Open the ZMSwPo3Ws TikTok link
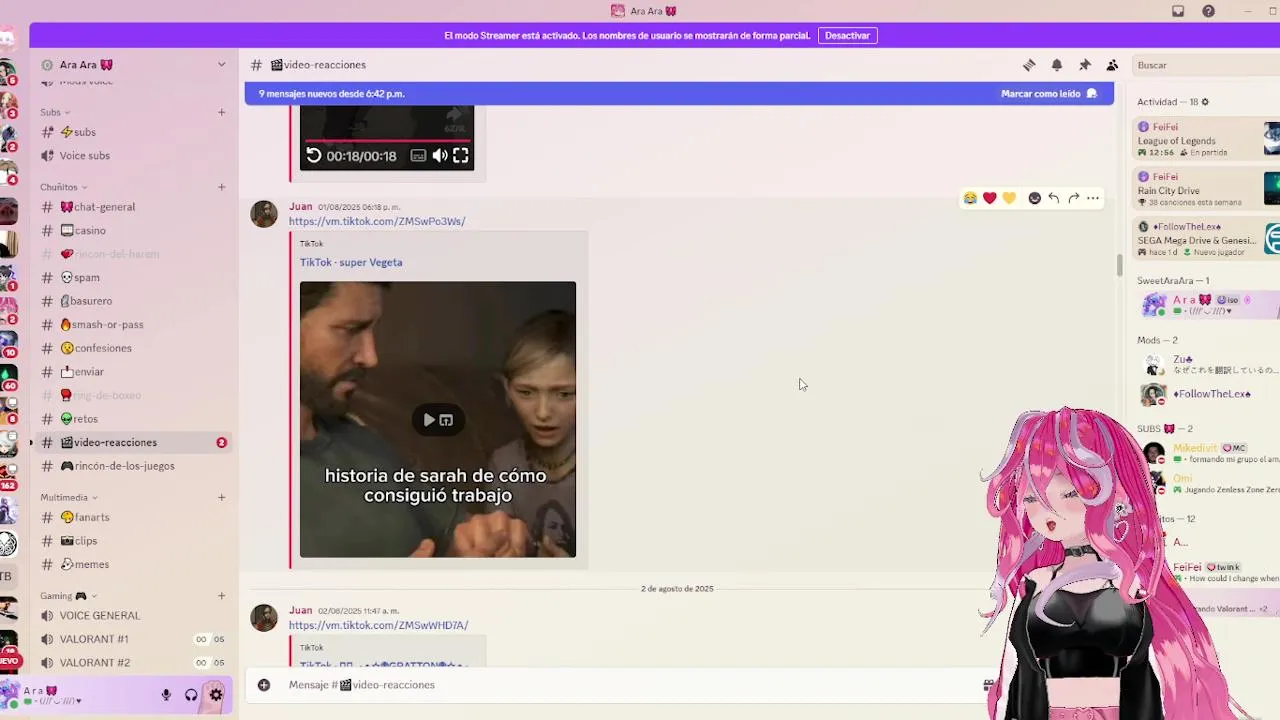This screenshot has height=720, width=1280. (x=377, y=221)
